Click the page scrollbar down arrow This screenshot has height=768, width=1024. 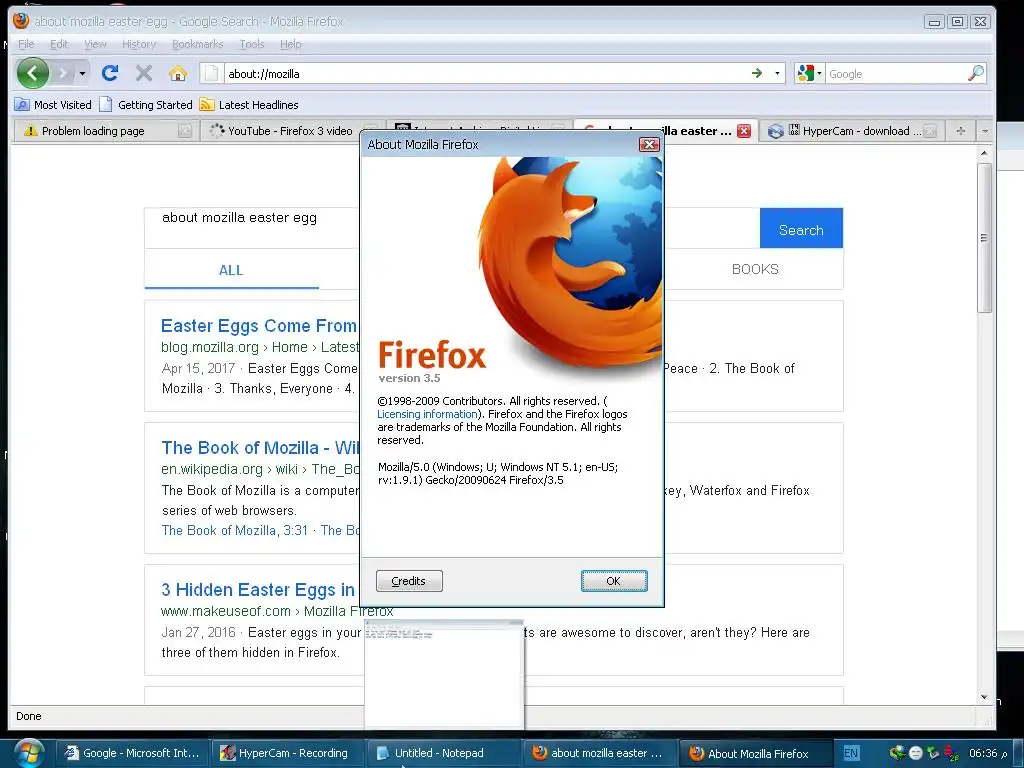pyautogui.click(x=984, y=697)
